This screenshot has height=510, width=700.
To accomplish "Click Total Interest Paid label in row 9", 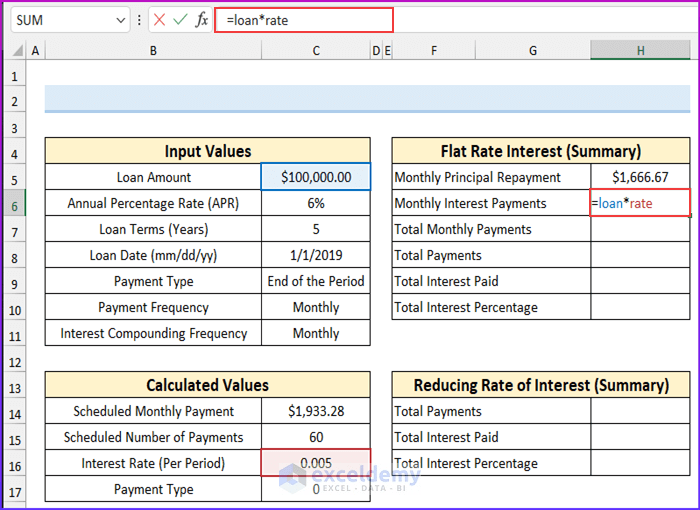I will tap(491, 281).
